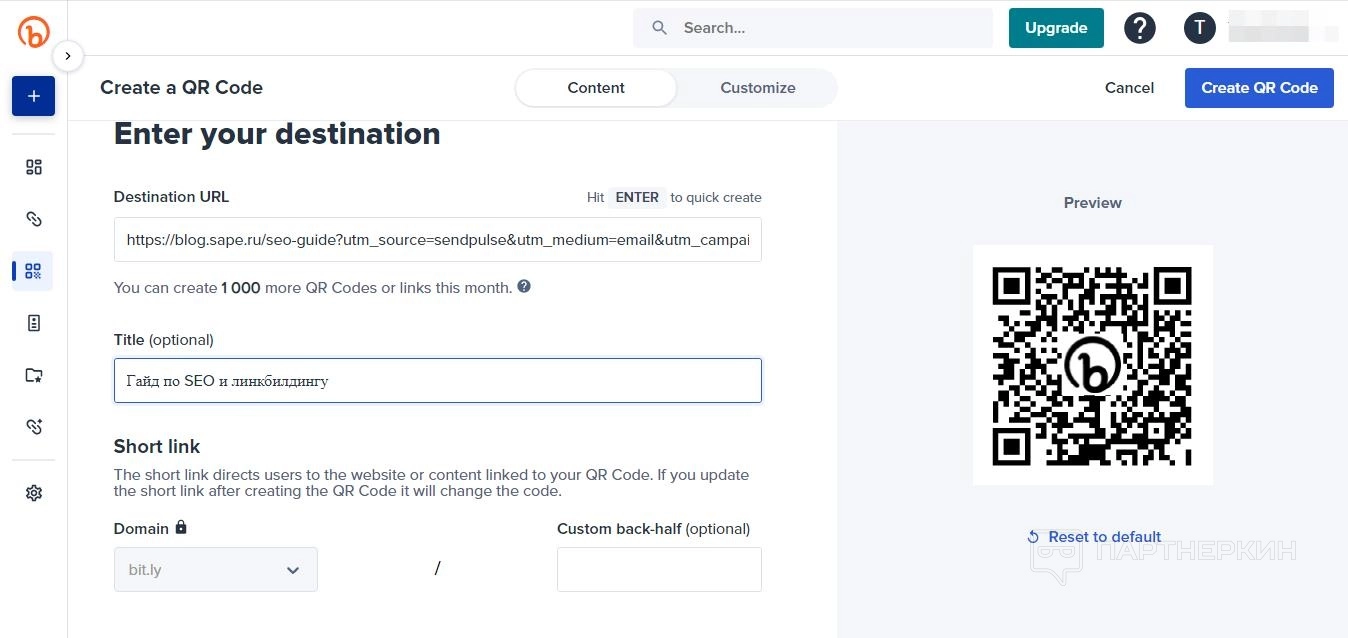
Task: Click the blue plus Create new button
Action: (x=33, y=96)
